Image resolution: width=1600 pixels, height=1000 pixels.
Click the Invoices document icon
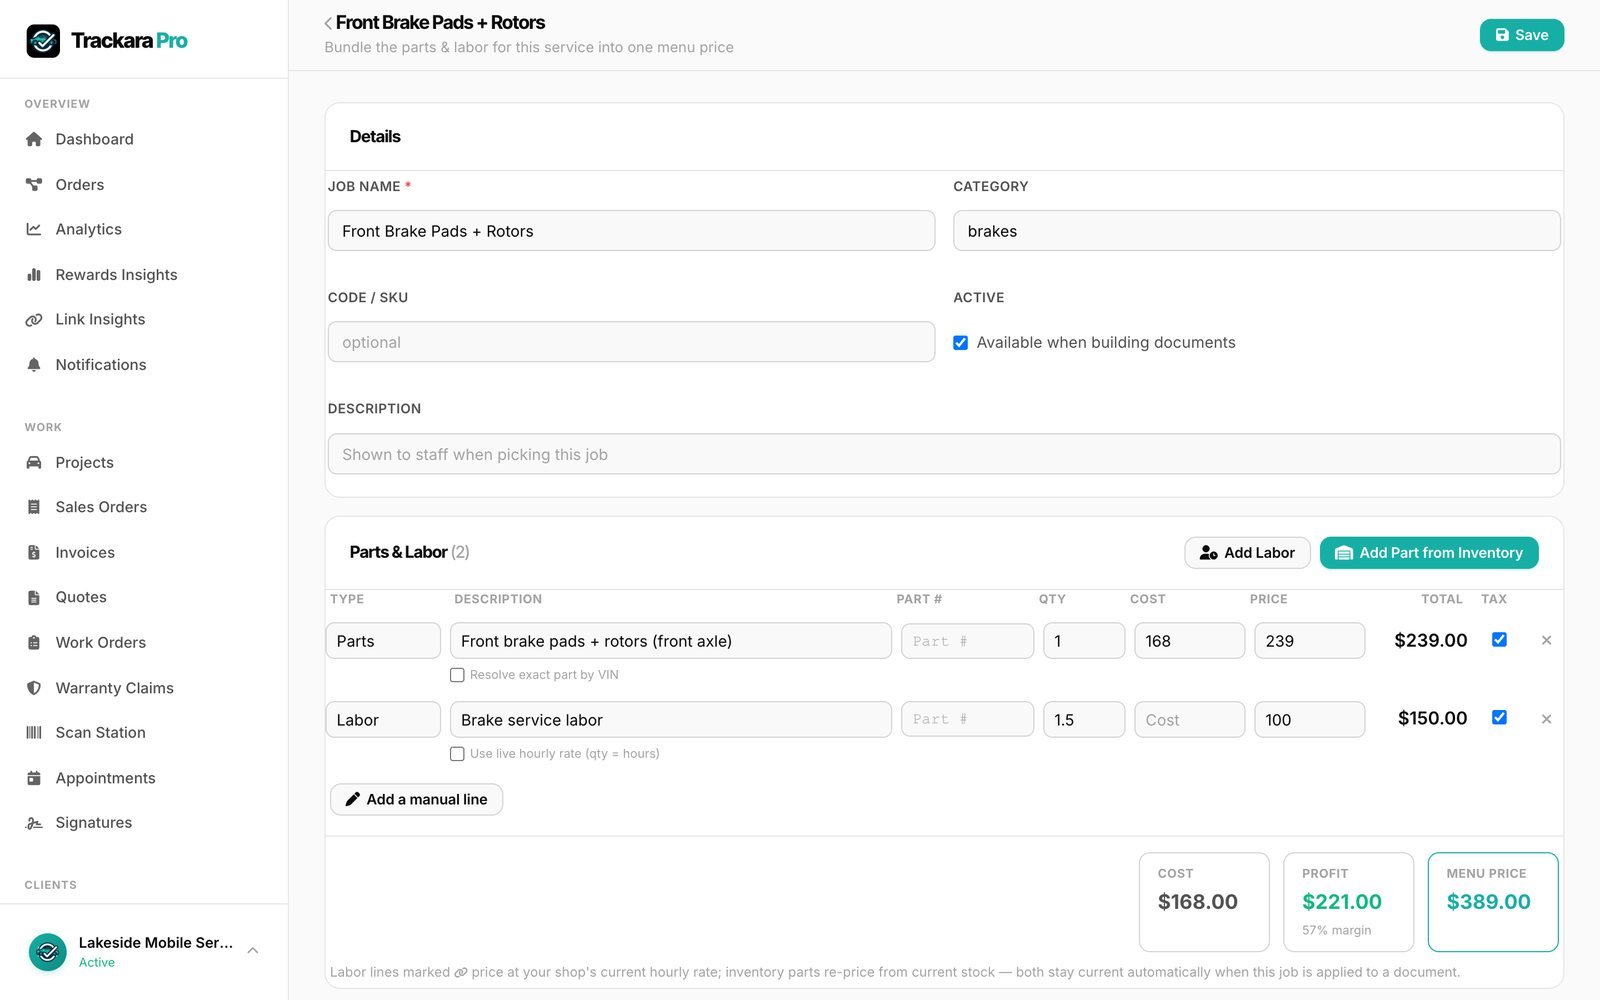(34, 552)
